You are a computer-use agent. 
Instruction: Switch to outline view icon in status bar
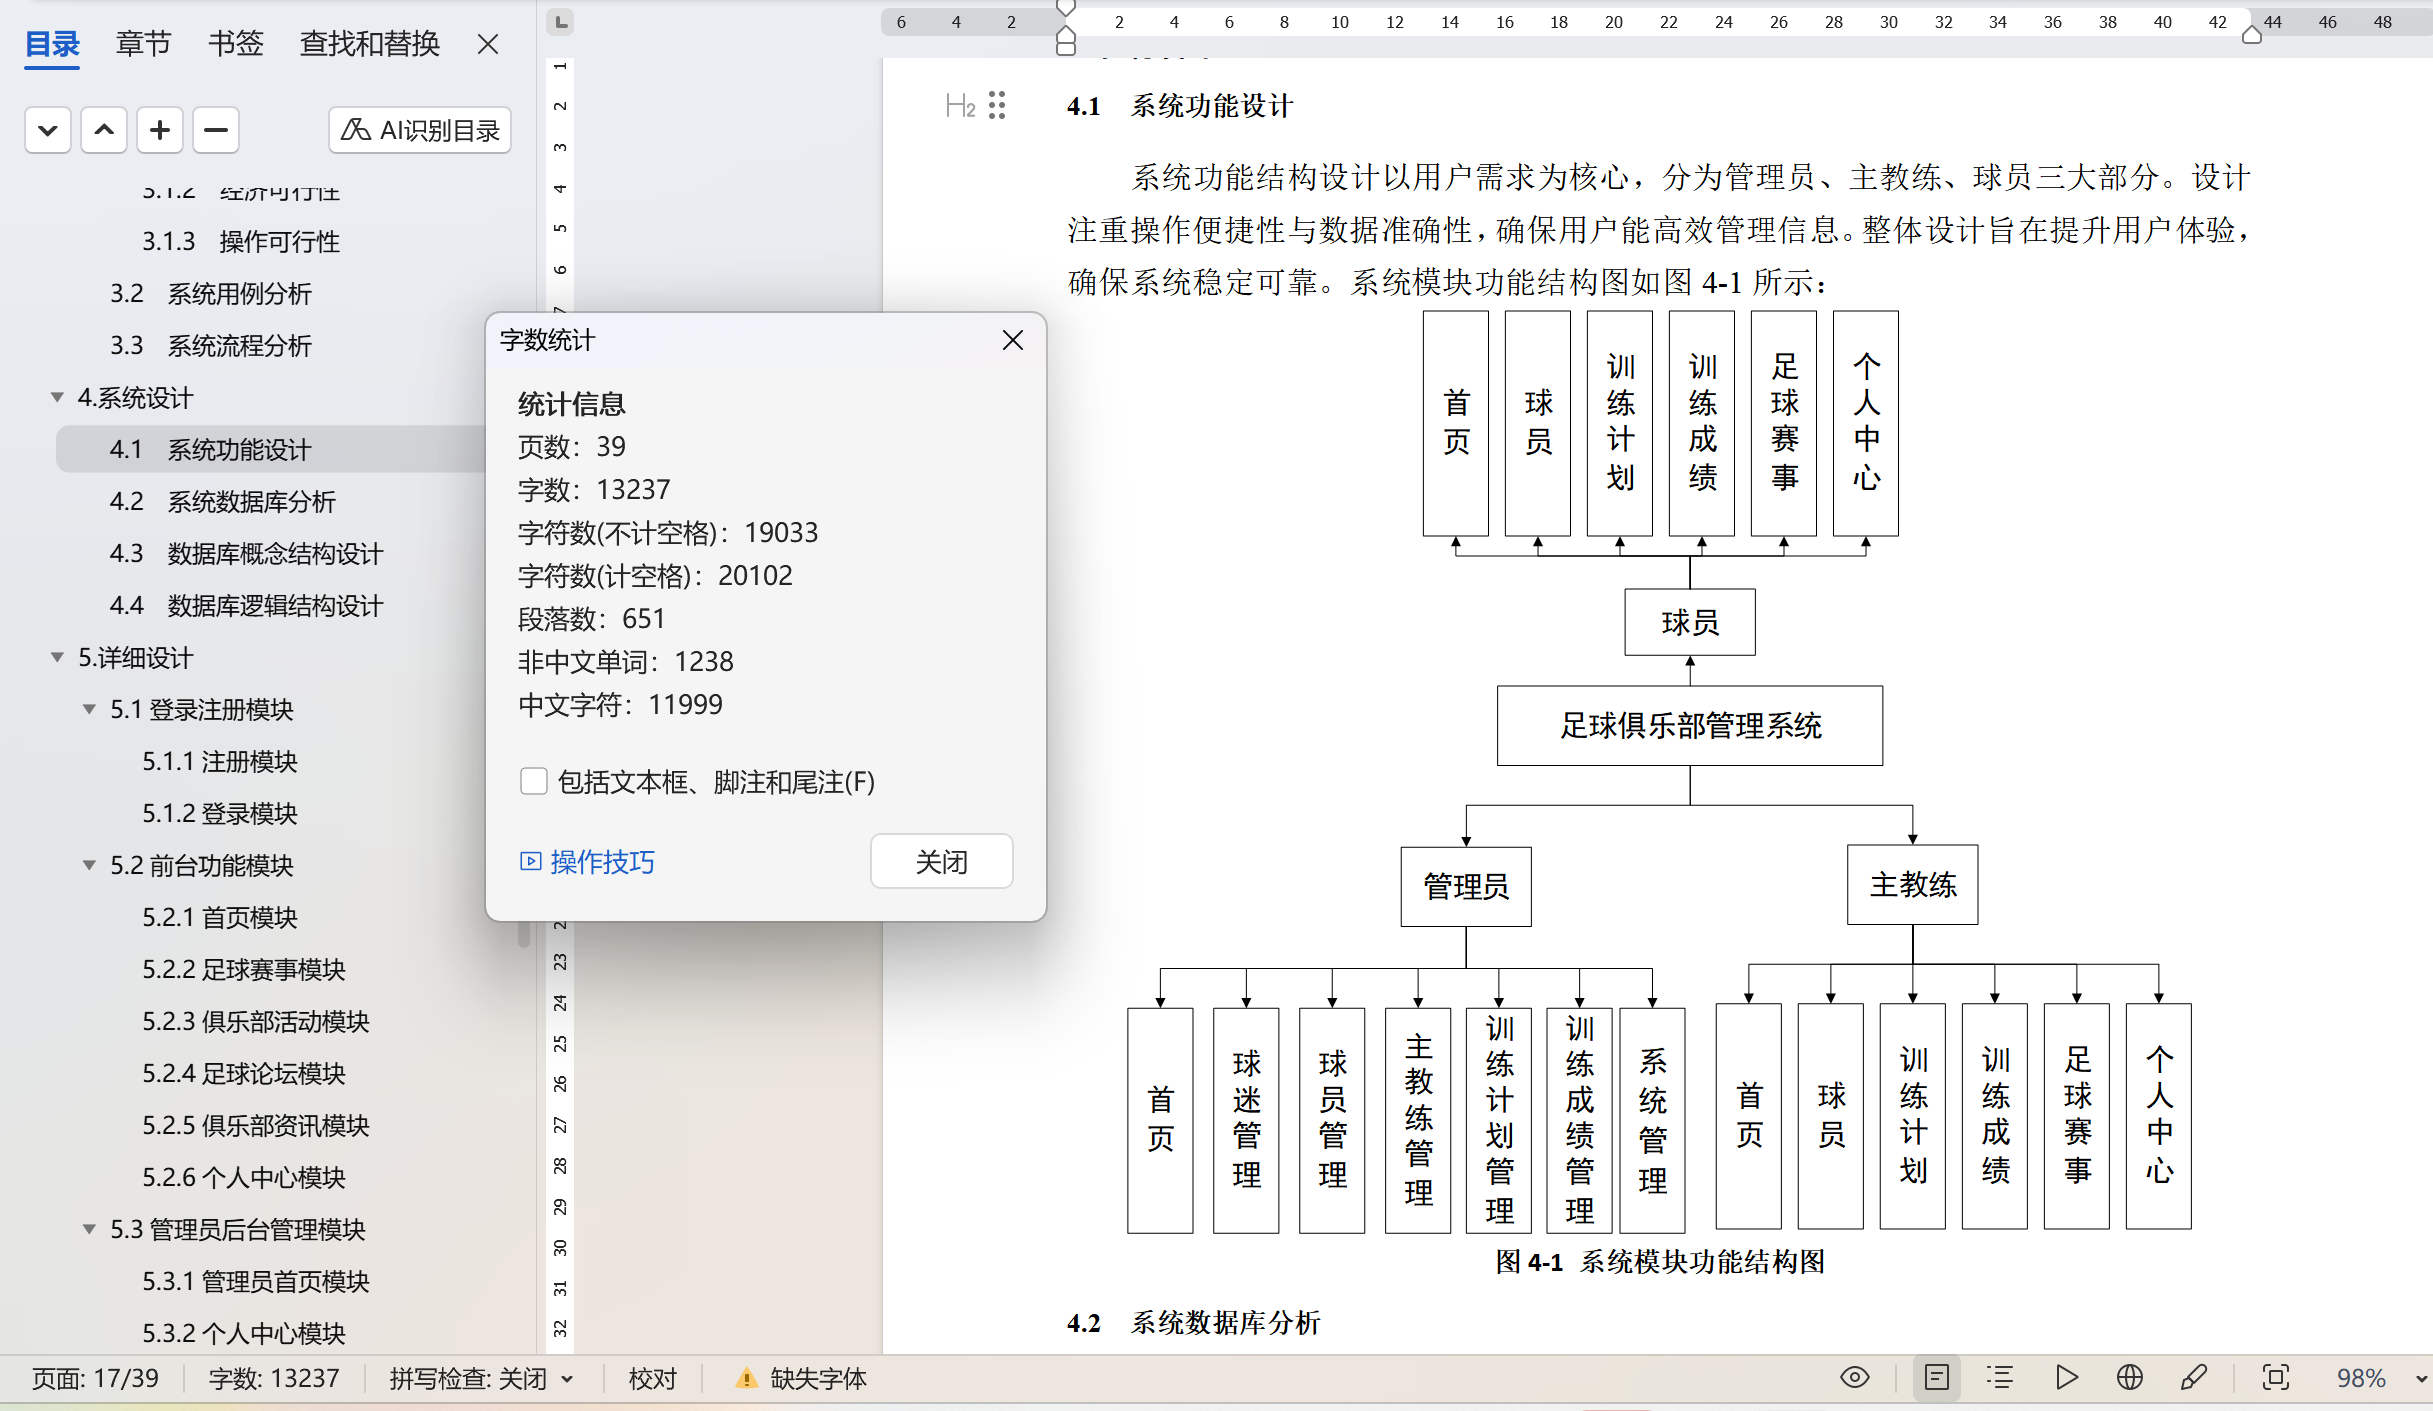(x=2000, y=1378)
